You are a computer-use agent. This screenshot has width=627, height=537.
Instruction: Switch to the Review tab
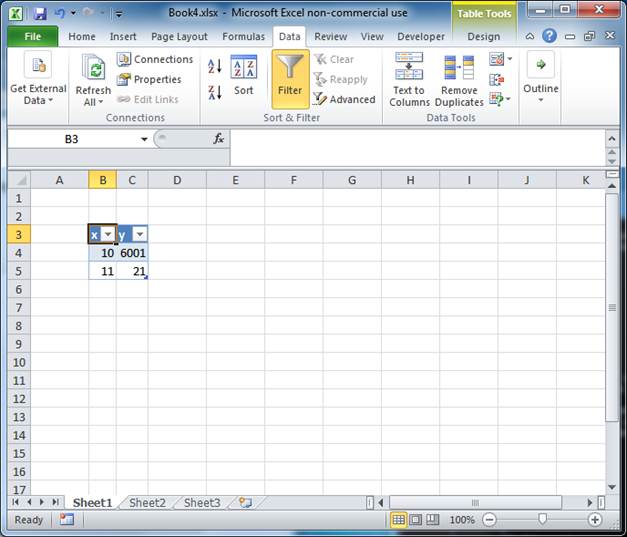pos(331,36)
